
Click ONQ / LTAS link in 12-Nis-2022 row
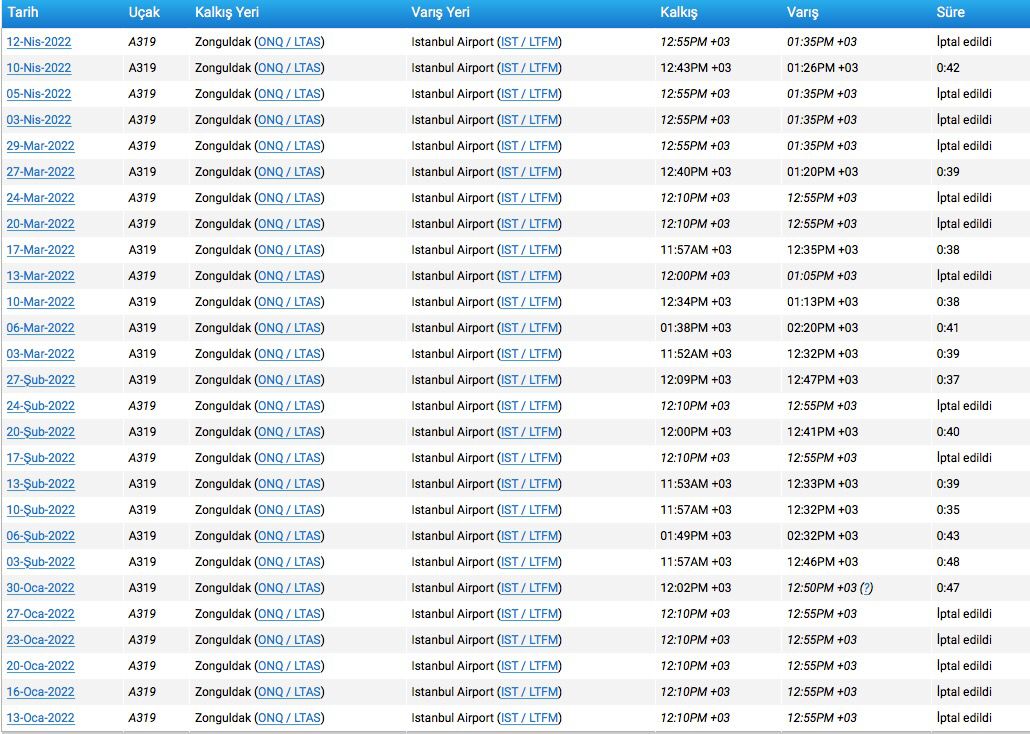(x=290, y=42)
